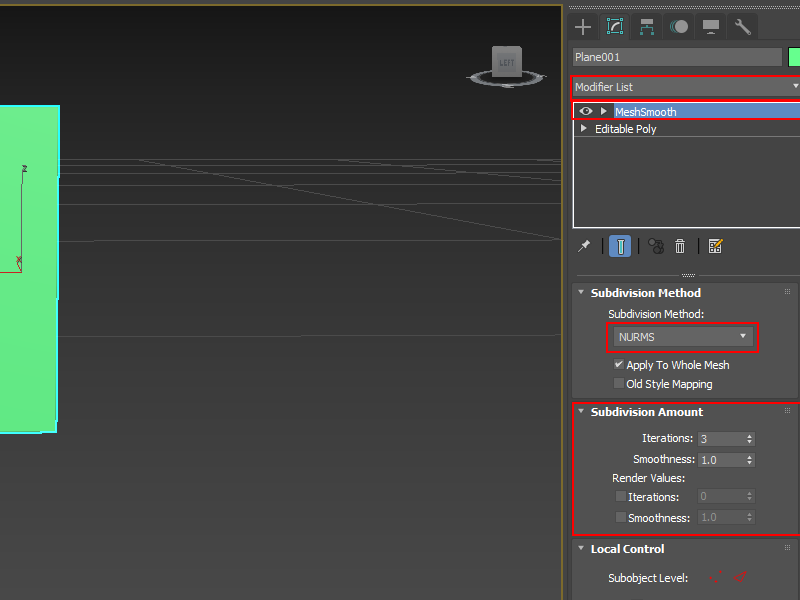800x600 pixels.
Task: Enable Render Values Iterations checkbox
Action: coord(620,496)
